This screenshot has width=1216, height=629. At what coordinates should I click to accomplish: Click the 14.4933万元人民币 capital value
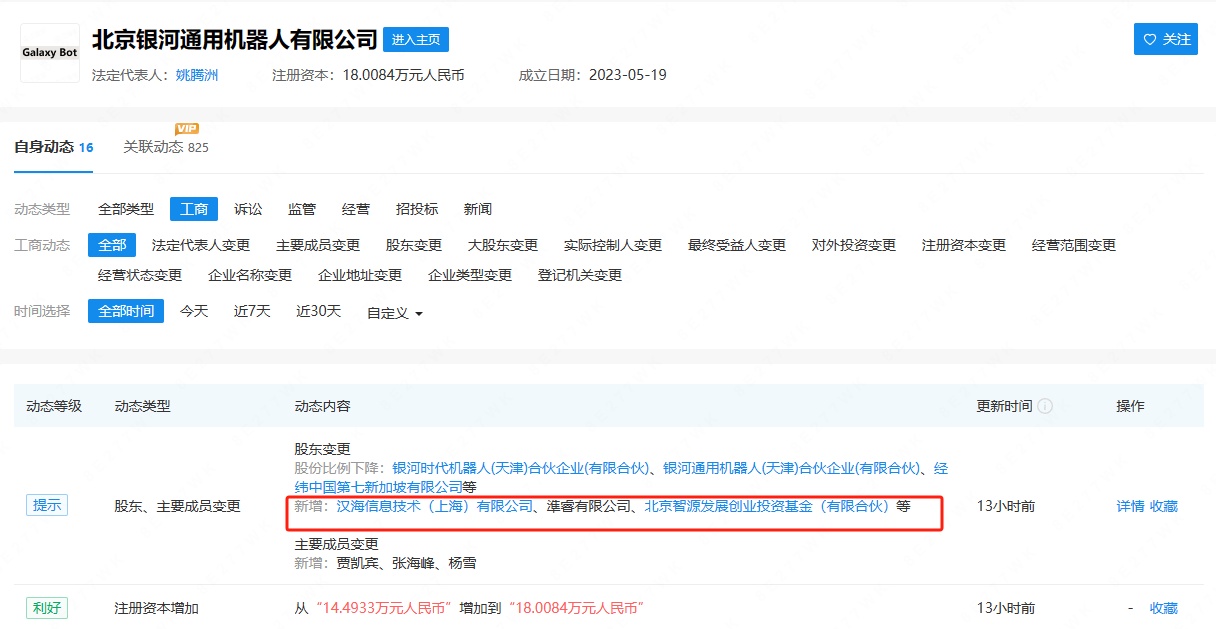pos(383,608)
